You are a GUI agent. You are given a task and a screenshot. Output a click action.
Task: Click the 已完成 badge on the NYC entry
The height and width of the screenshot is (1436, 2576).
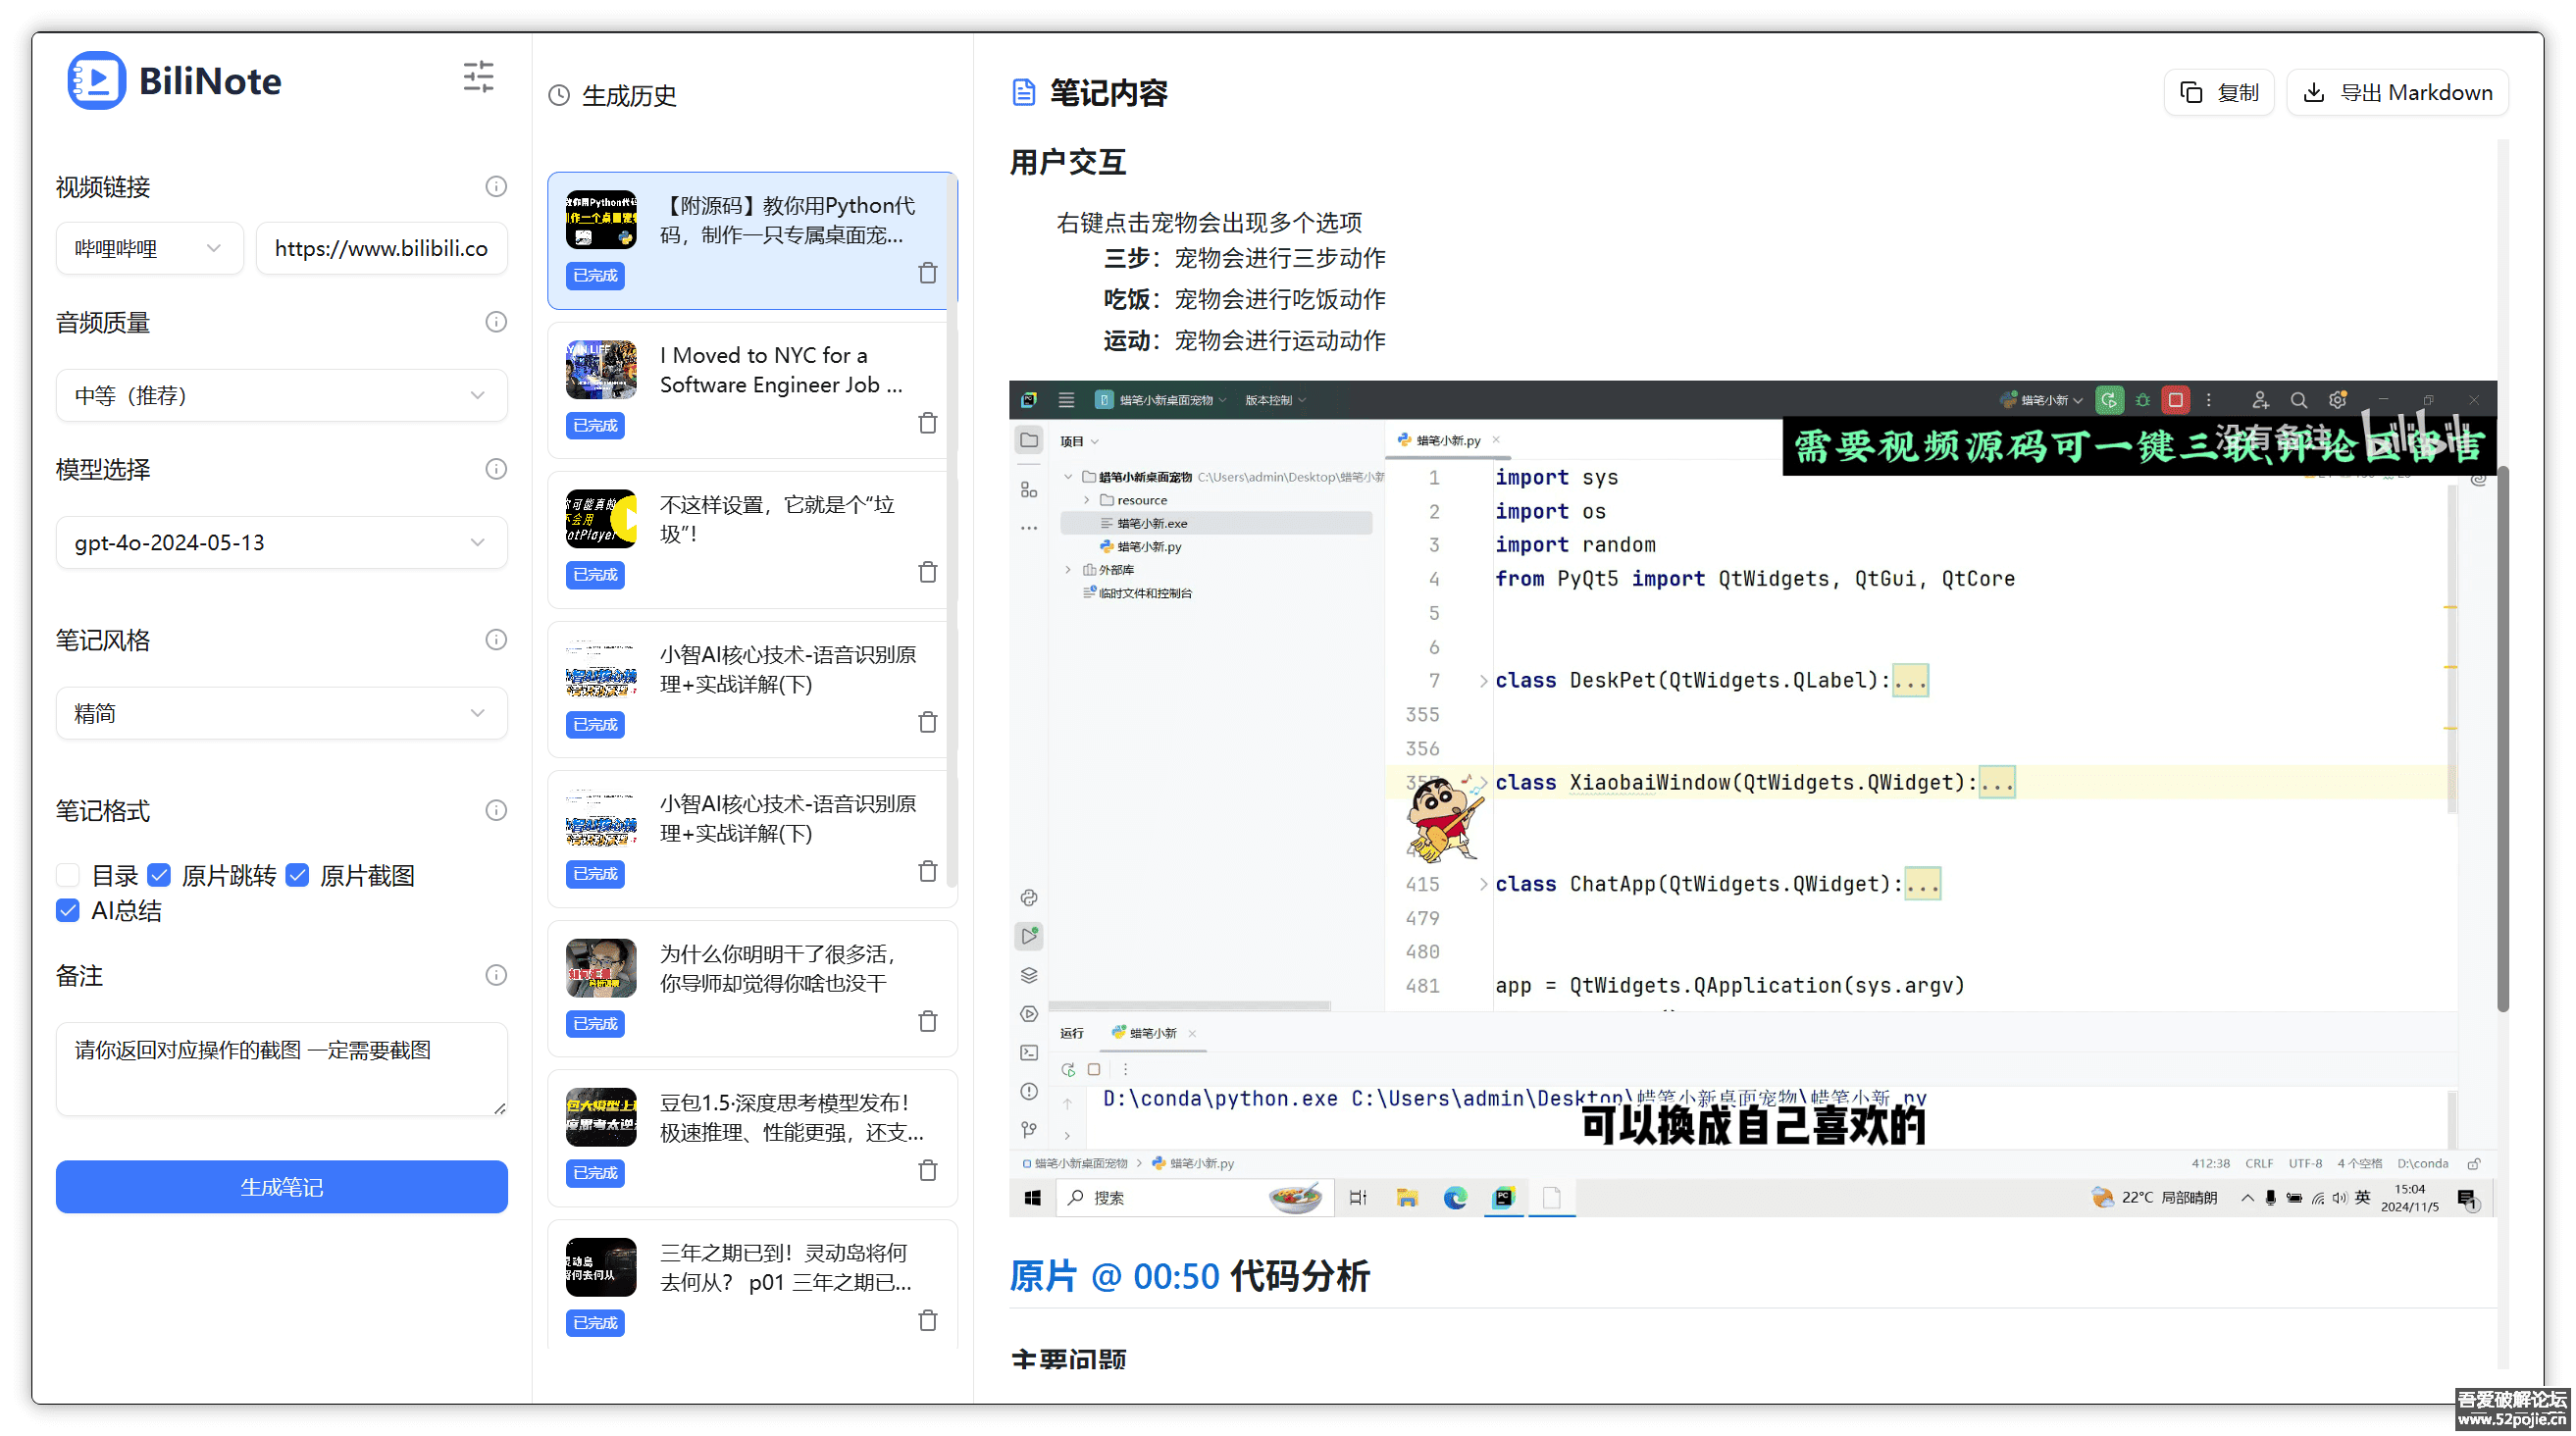coord(595,425)
